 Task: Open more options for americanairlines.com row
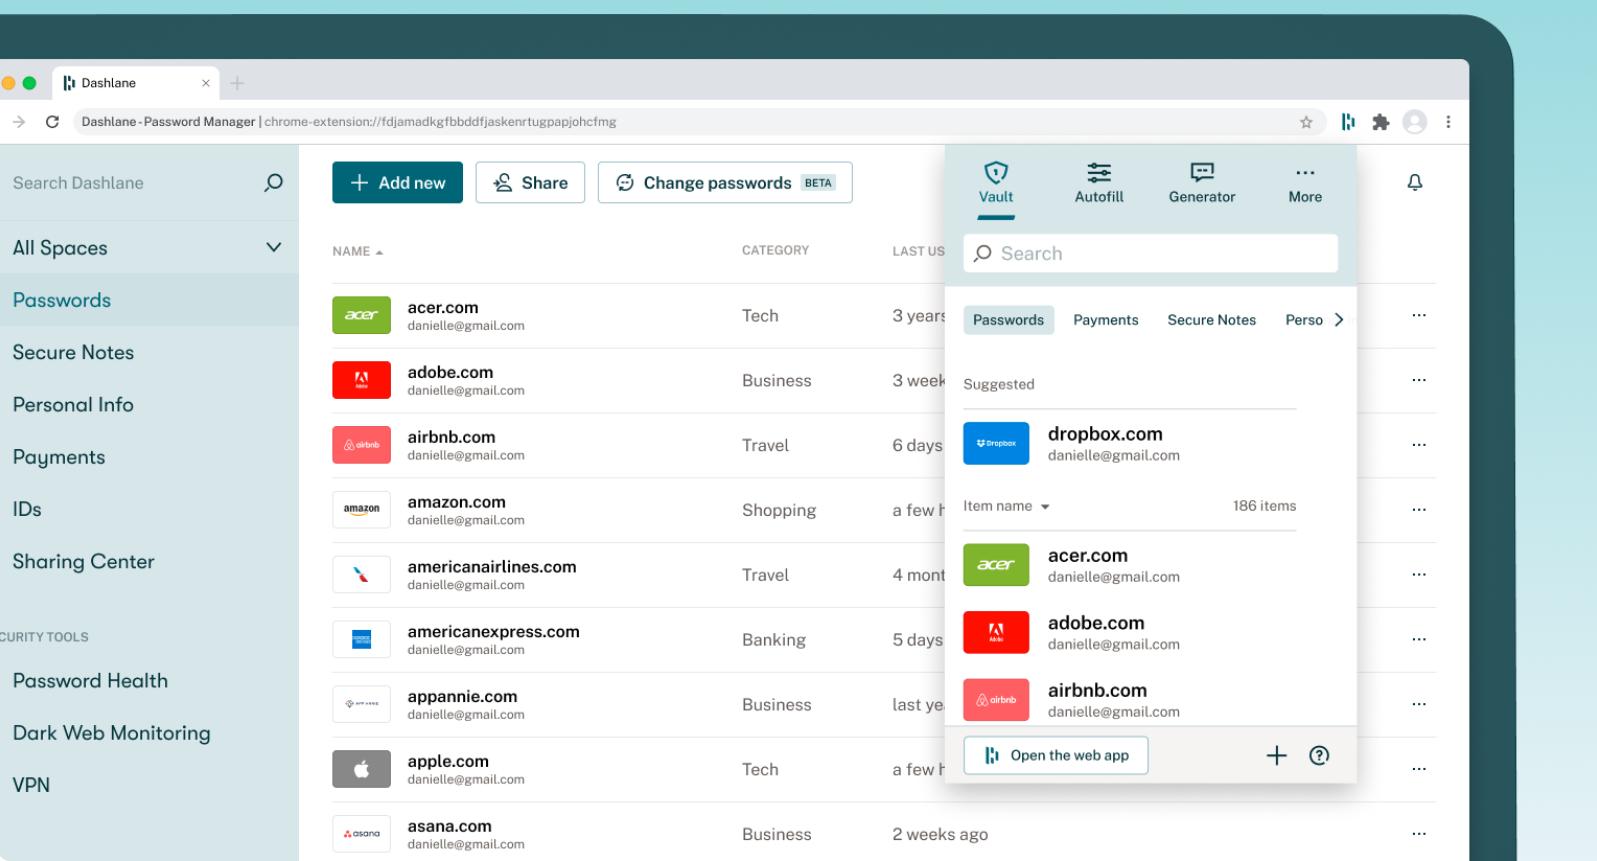point(1419,575)
